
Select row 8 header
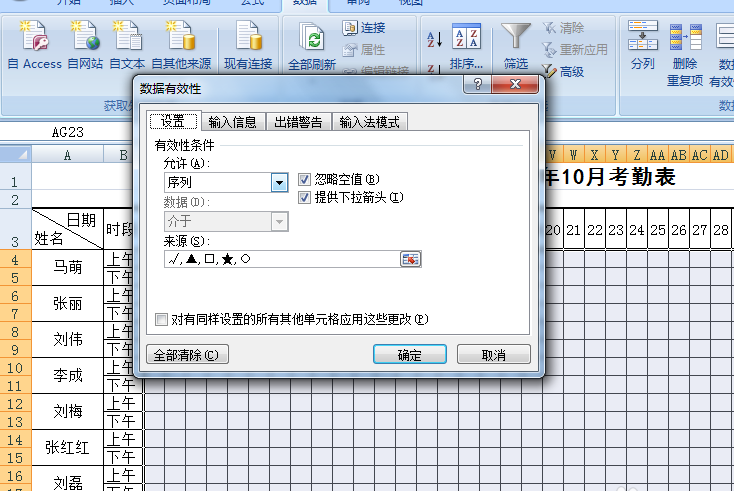pyautogui.click(x=15, y=331)
